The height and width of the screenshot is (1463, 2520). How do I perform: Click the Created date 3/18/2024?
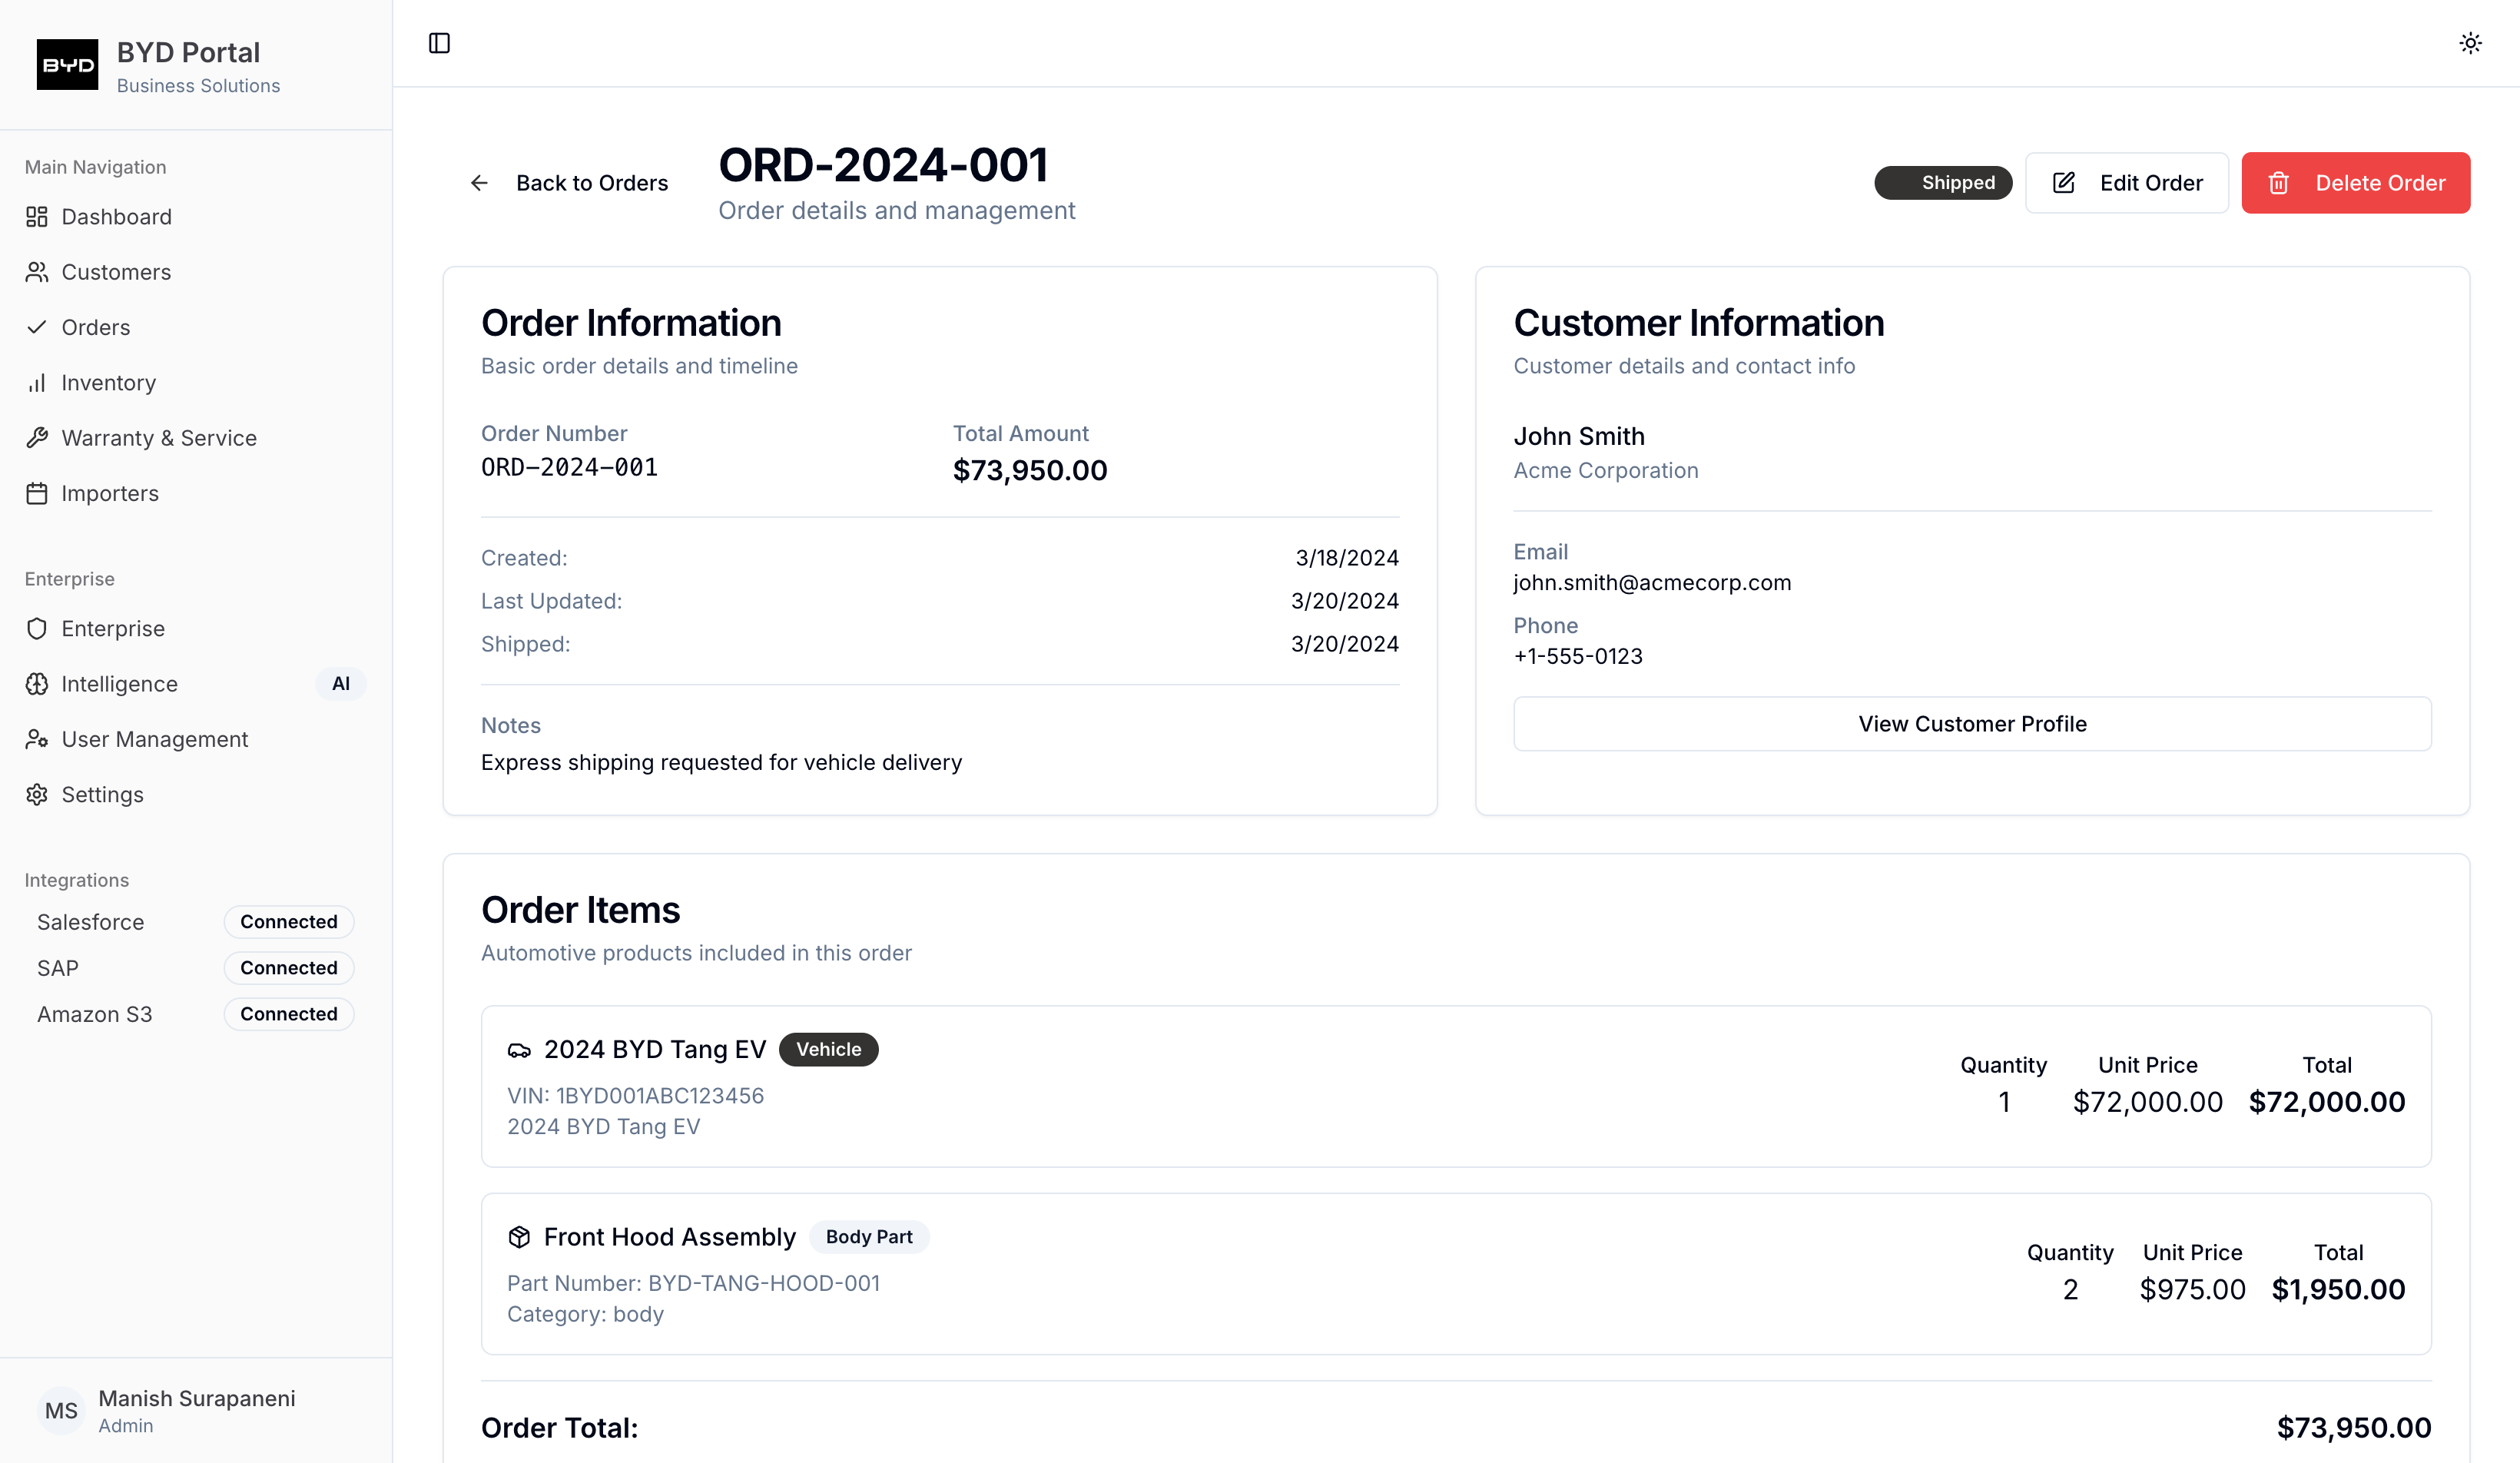pyautogui.click(x=1347, y=558)
